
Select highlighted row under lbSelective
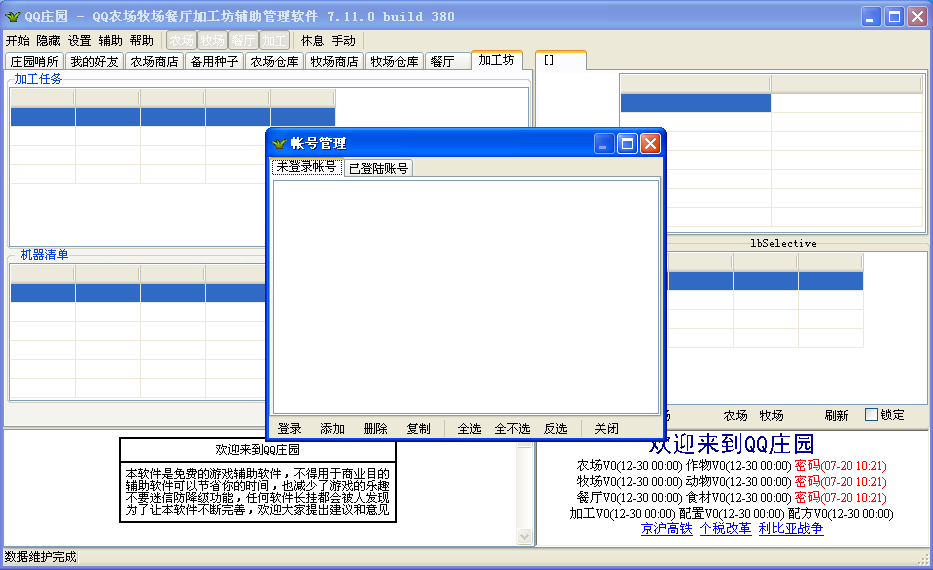pyautogui.click(x=765, y=281)
